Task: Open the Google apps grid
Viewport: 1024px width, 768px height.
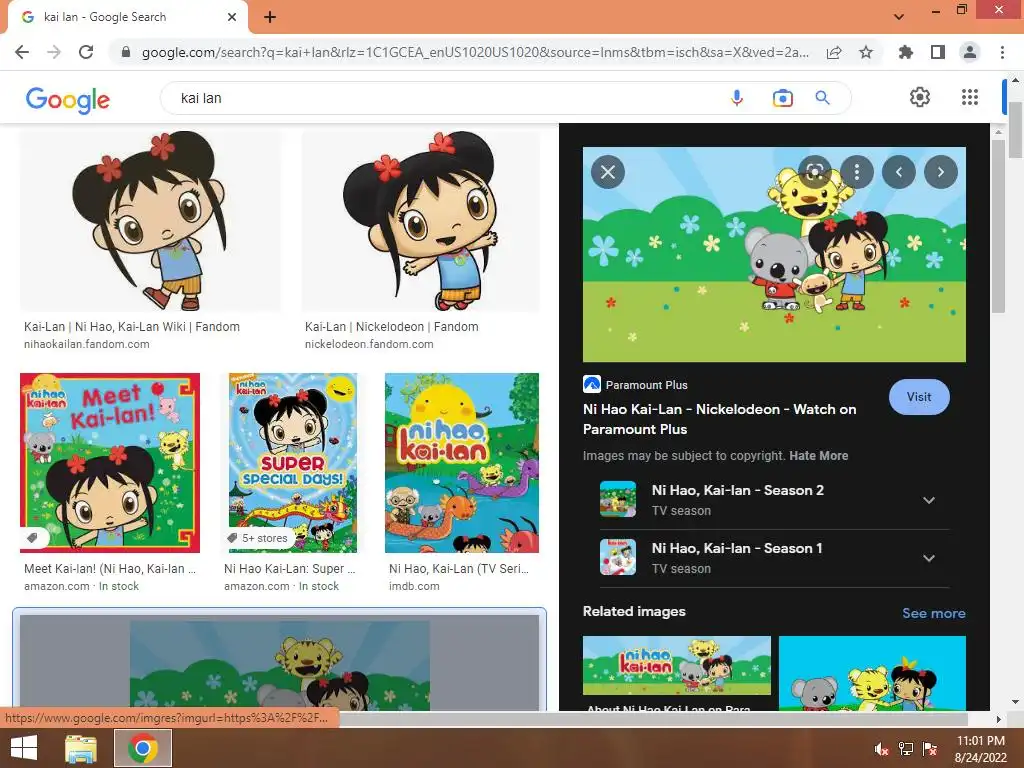Action: click(x=970, y=97)
